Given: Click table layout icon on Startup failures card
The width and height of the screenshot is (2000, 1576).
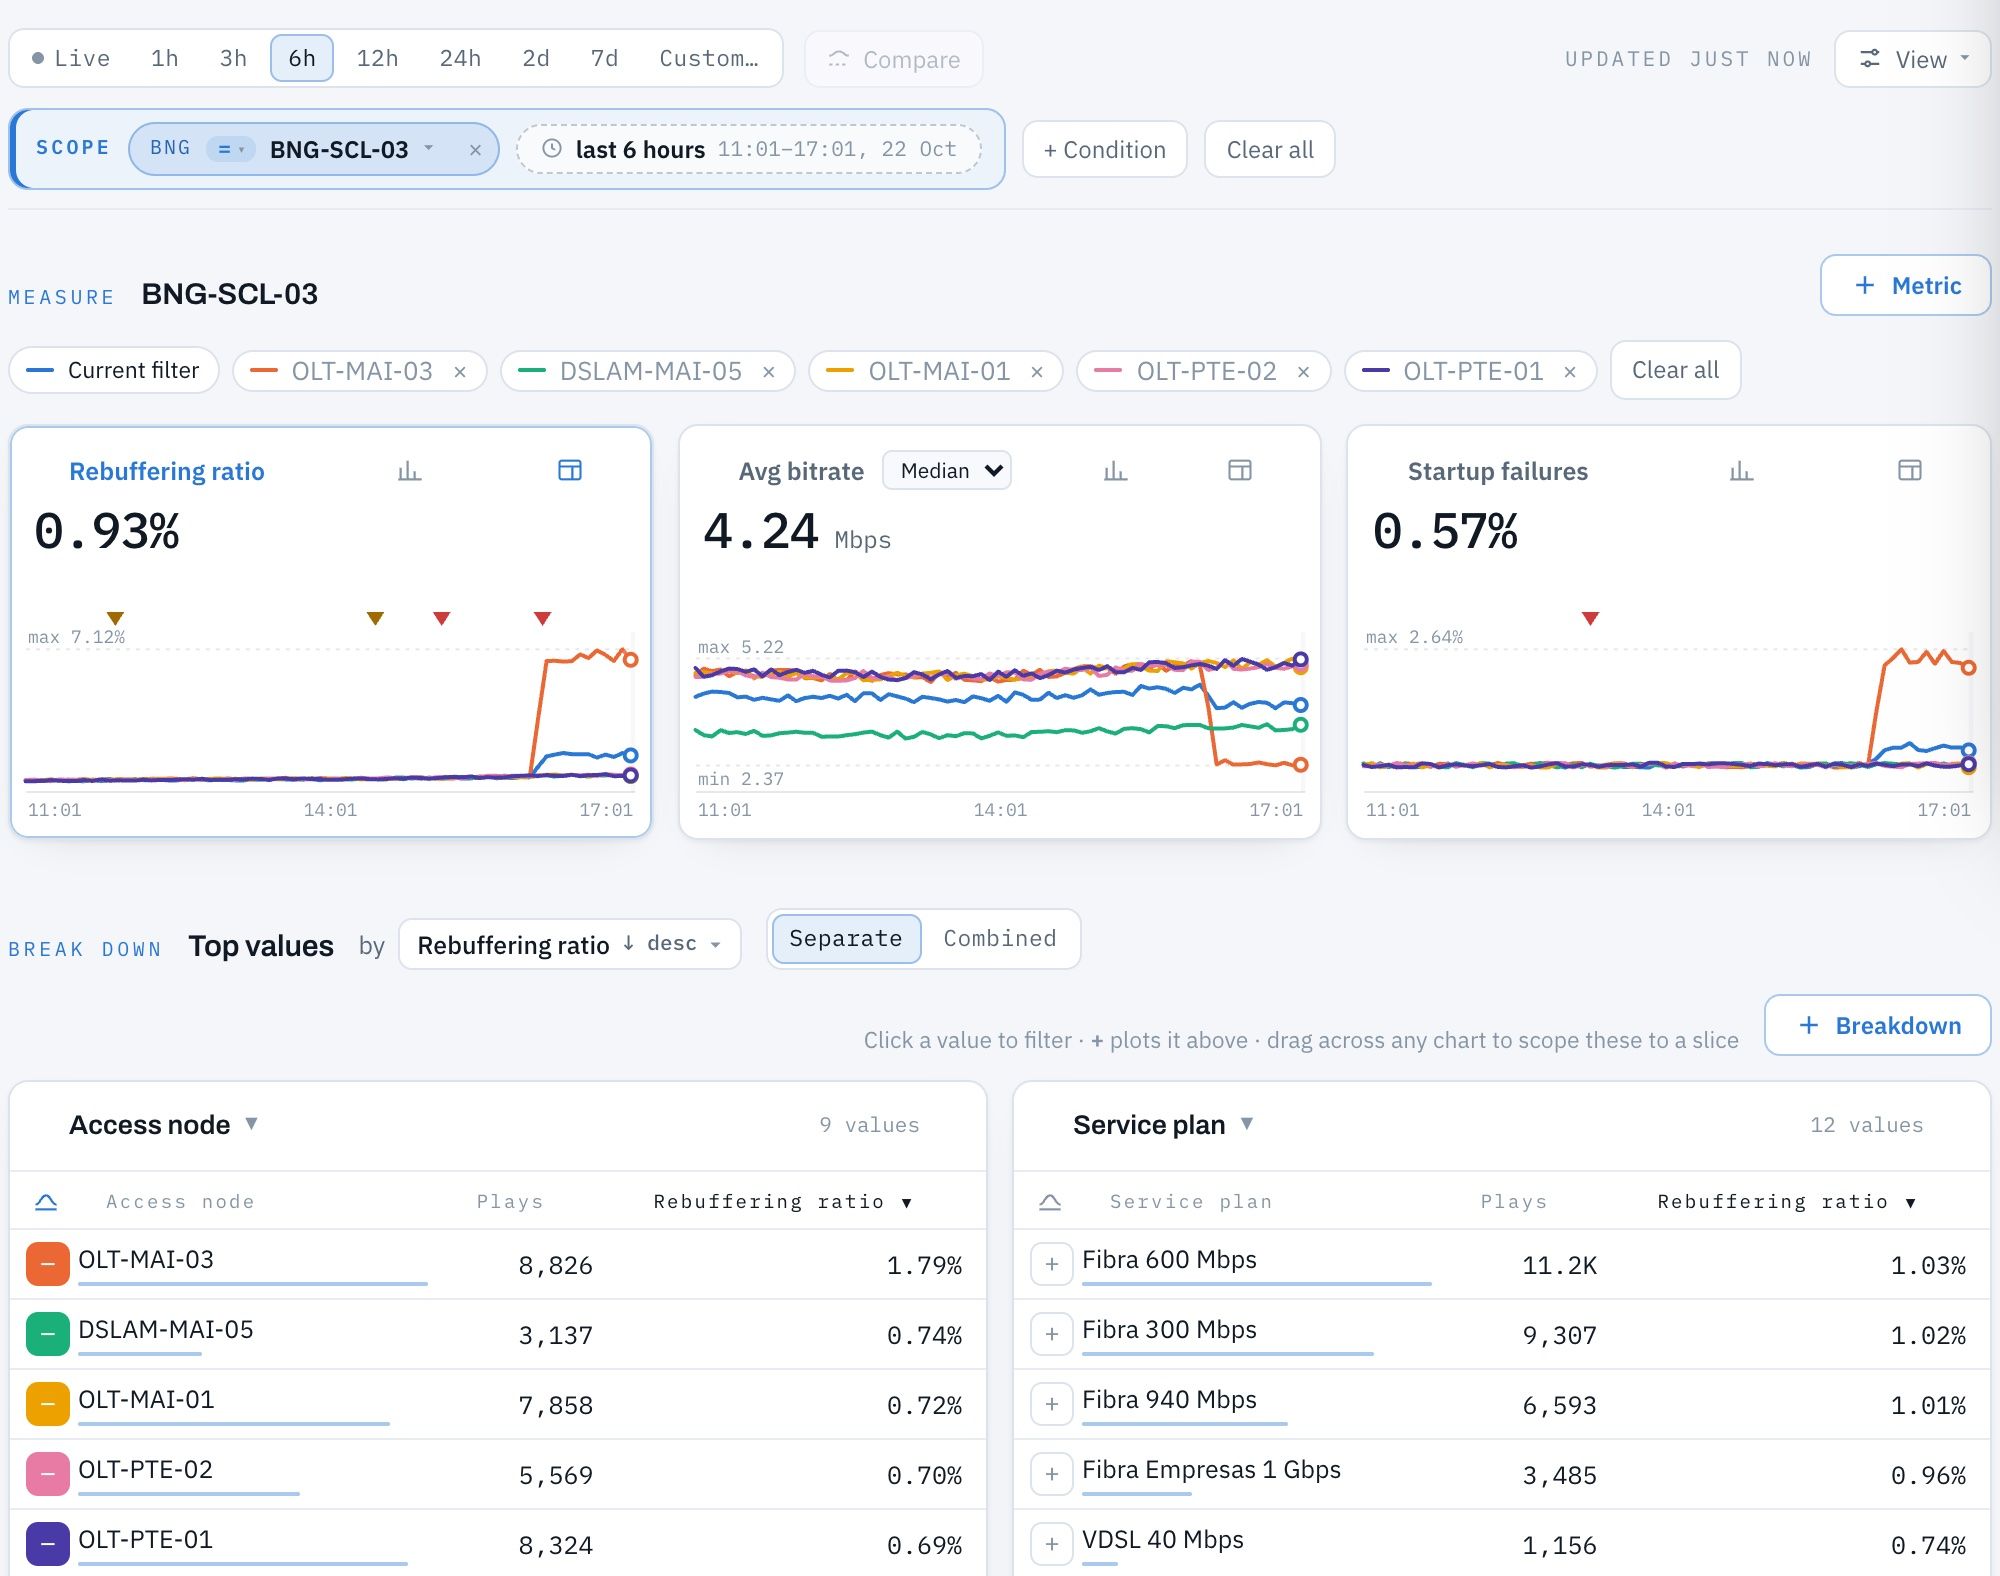Looking at the screenshot, I should tap(1910, 471).
